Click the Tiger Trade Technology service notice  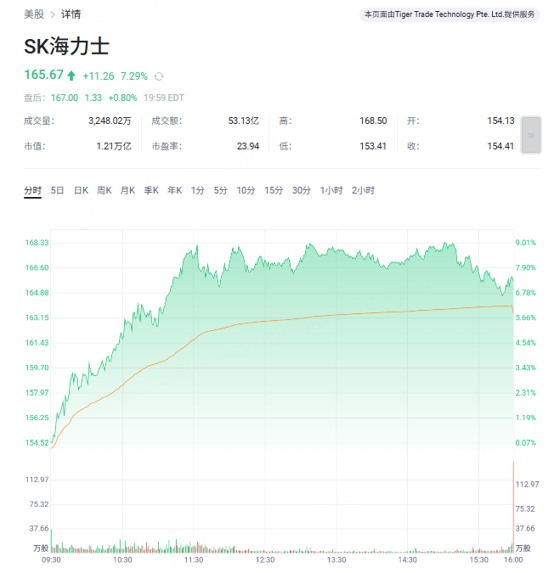click(449, 15)
